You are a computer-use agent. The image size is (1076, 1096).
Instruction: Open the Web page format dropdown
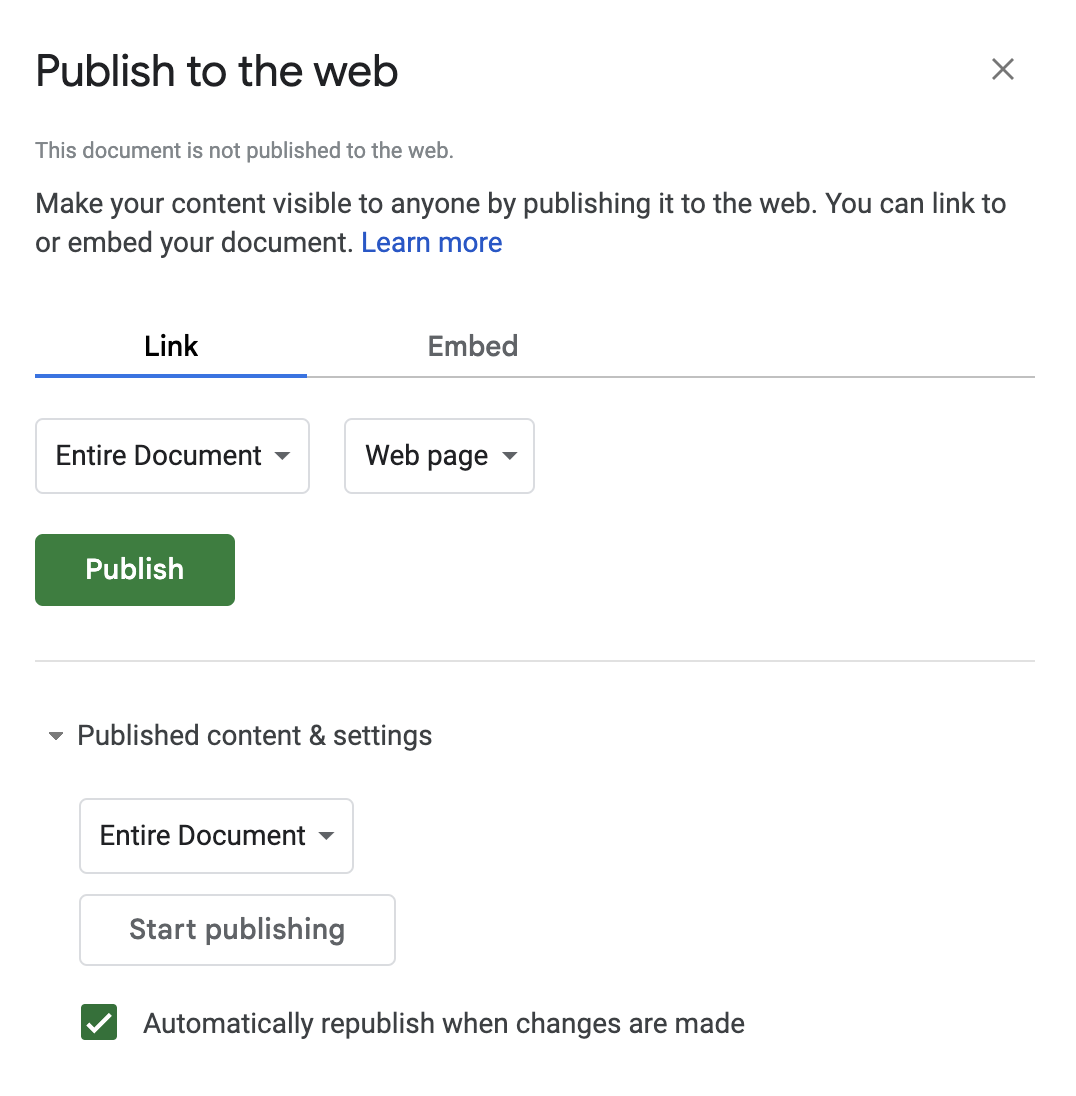(x=439, y=456)
